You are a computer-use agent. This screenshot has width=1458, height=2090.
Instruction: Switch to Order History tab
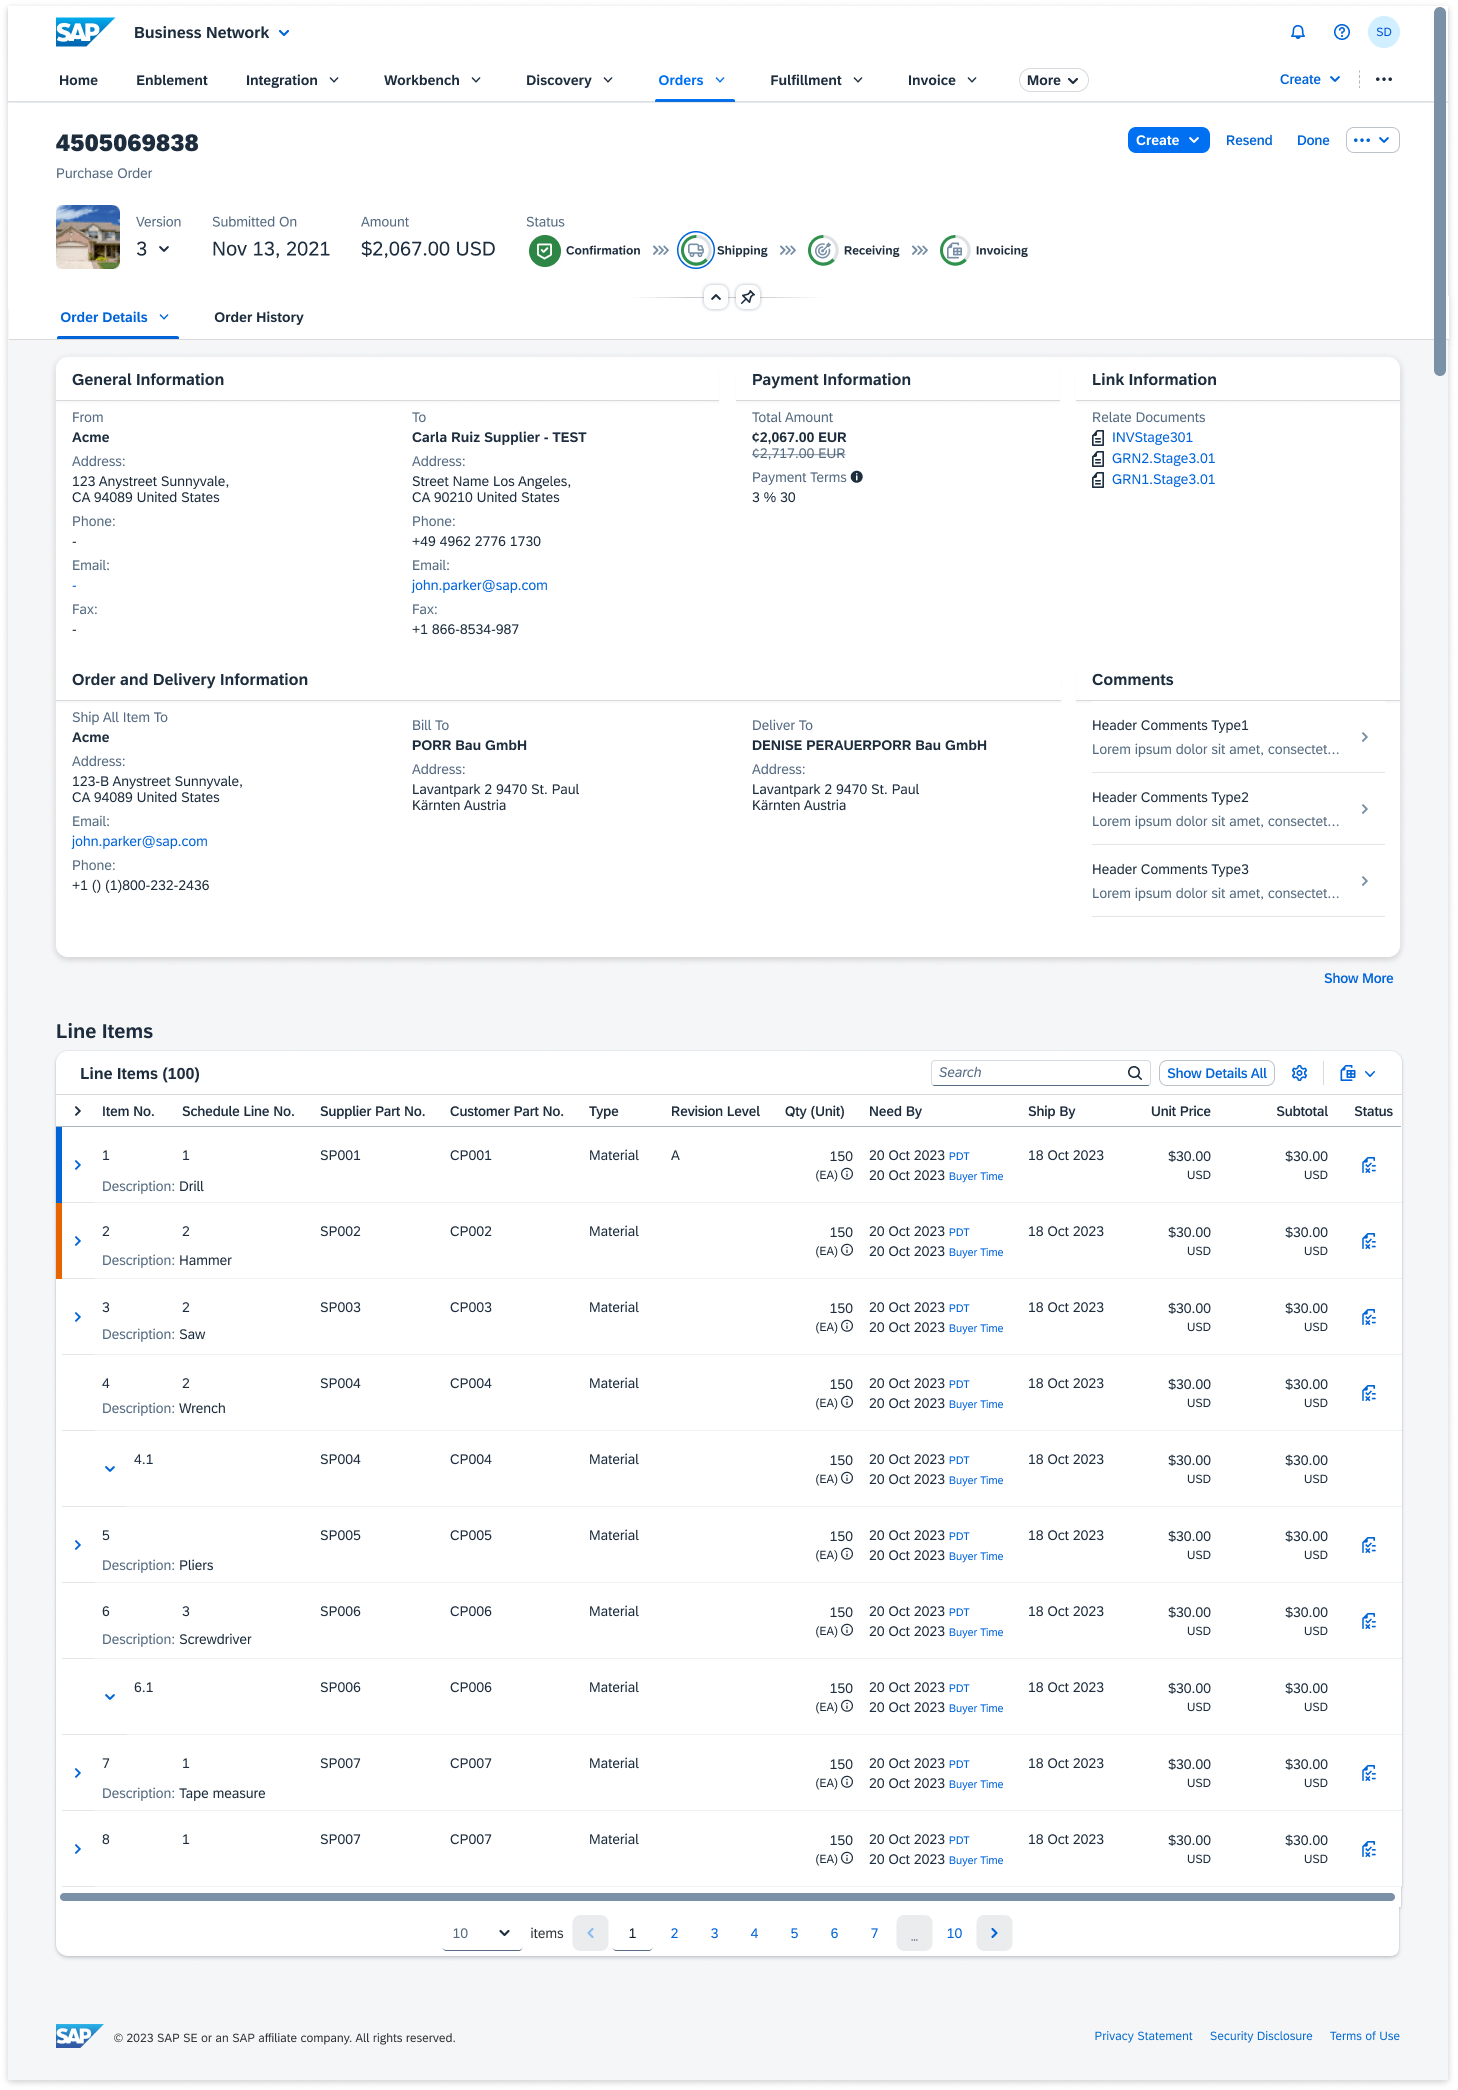258,317
